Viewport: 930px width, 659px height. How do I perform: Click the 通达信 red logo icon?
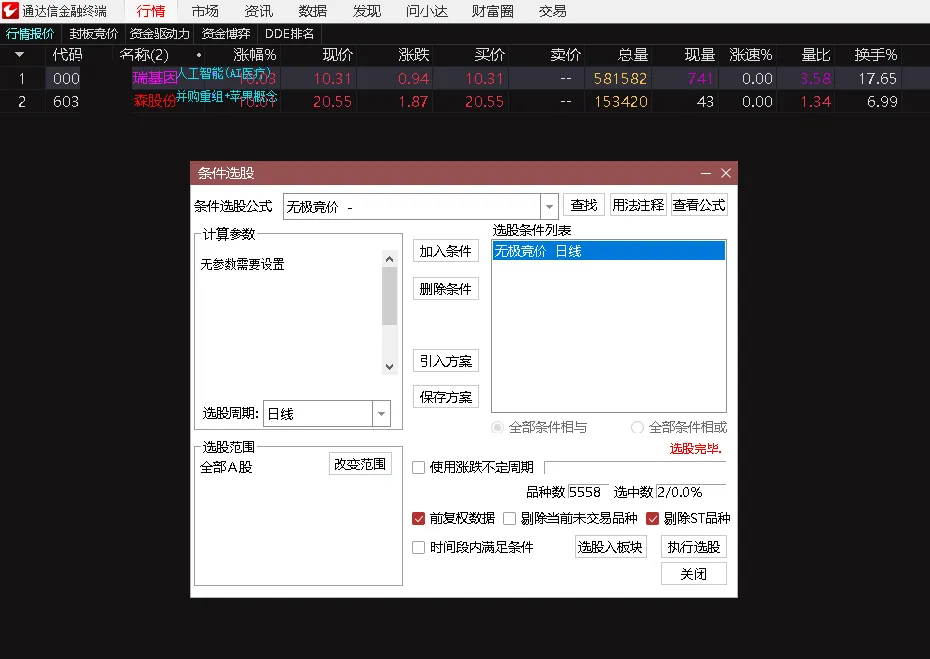[10, 10]
